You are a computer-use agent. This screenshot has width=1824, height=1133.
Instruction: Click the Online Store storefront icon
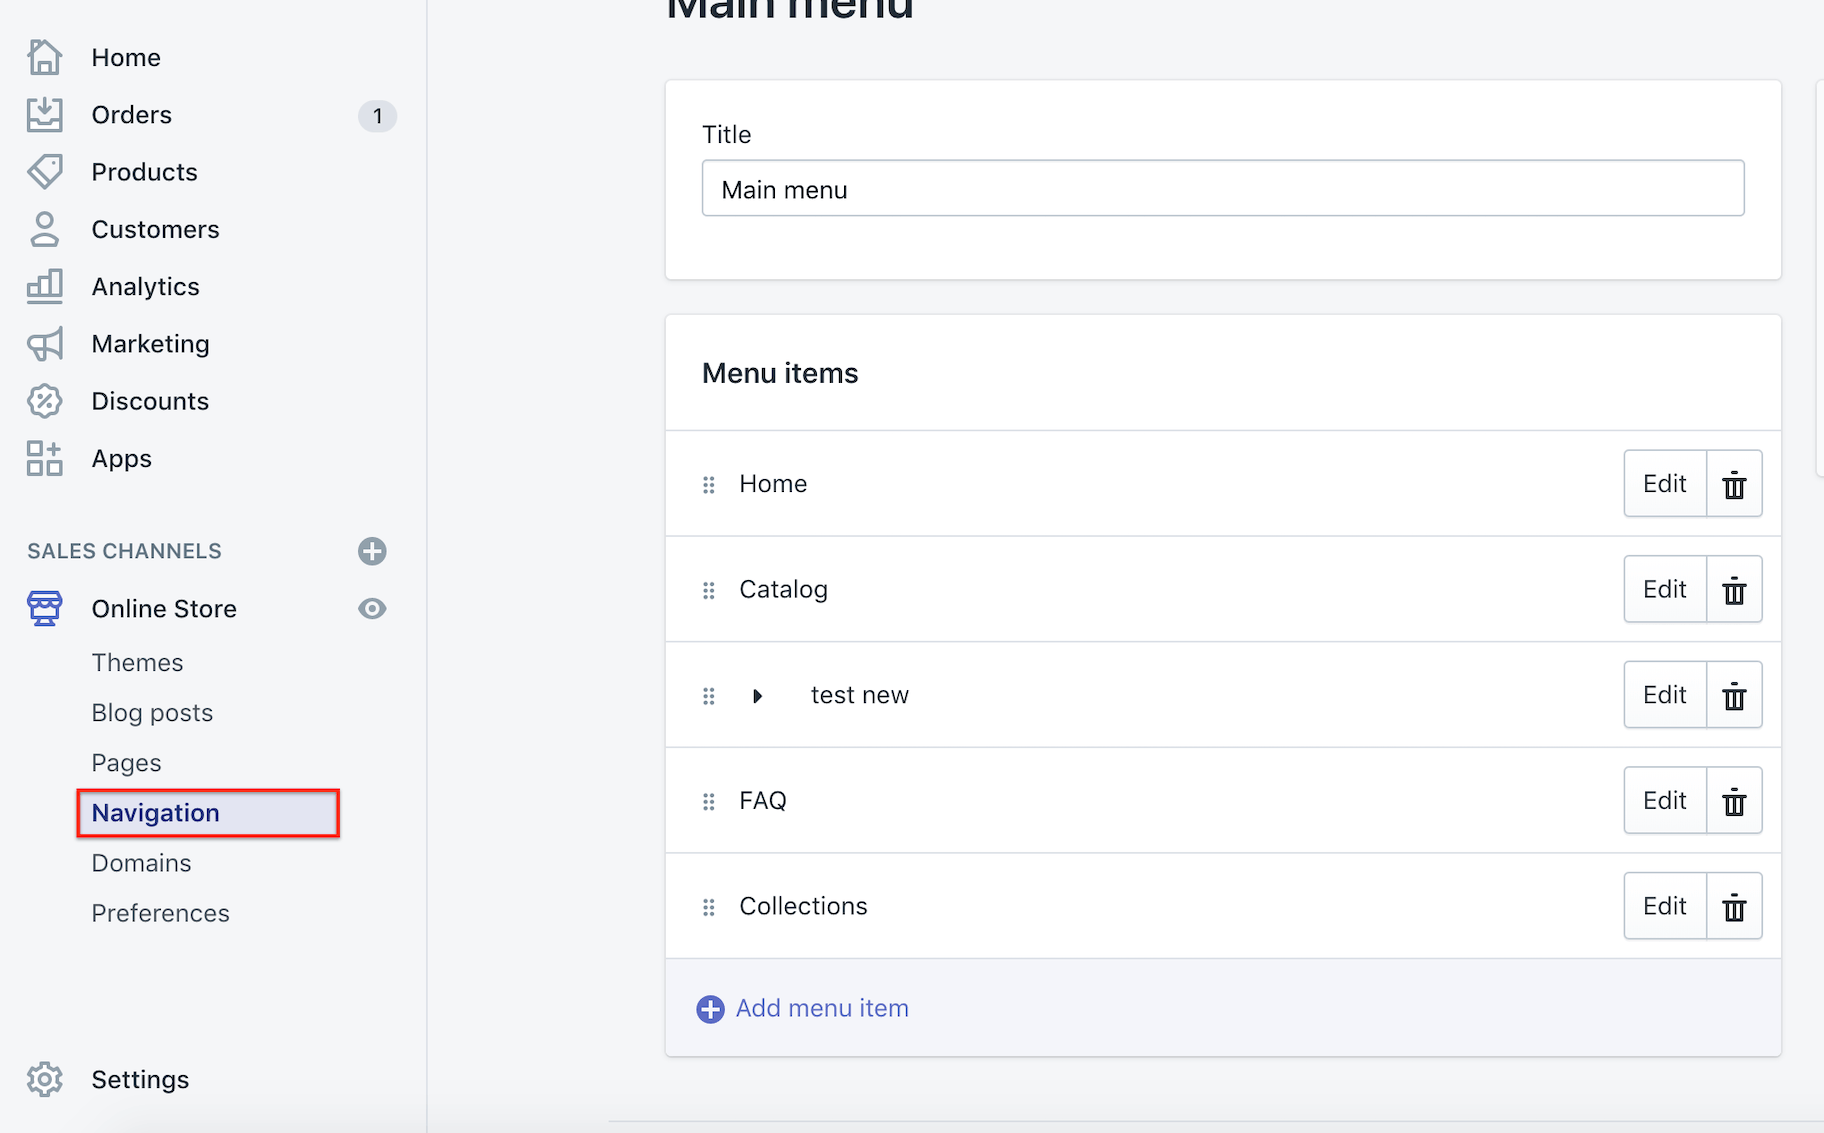(x=44, y=608)
